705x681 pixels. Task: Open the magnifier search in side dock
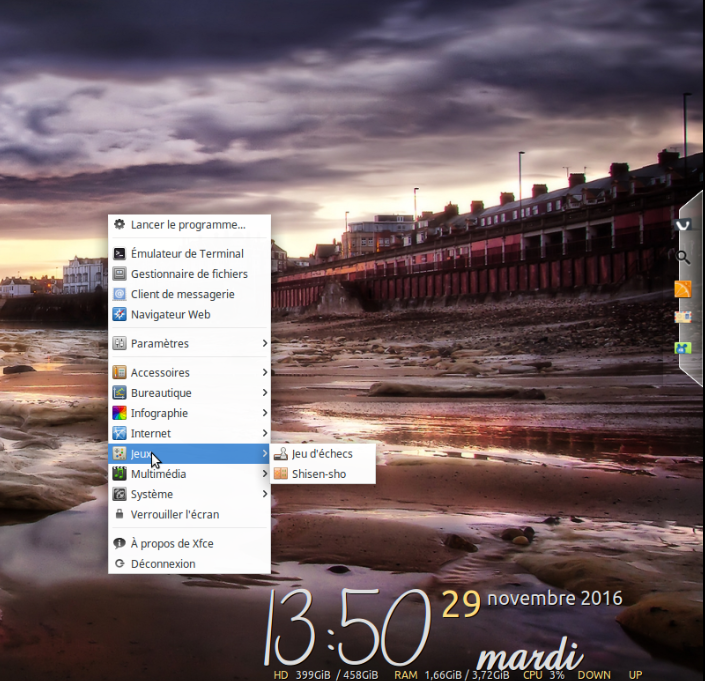point(683,257)
